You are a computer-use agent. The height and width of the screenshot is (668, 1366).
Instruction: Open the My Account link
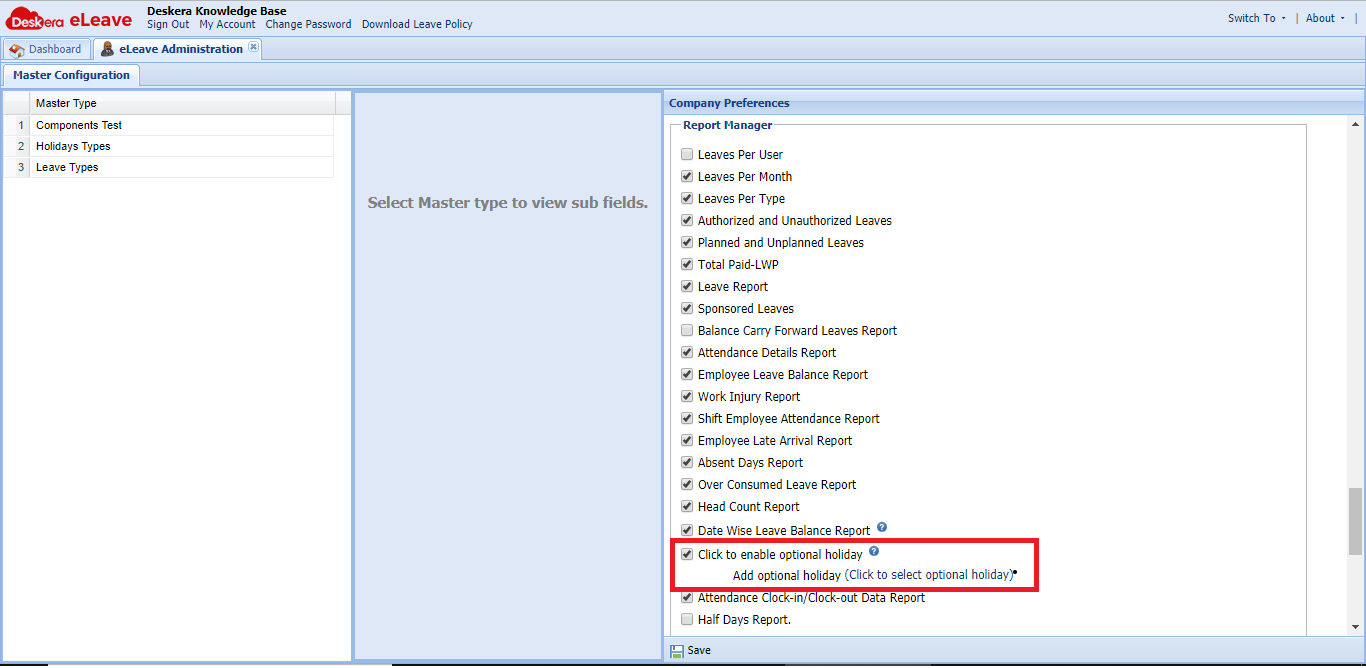pos(227,24)
